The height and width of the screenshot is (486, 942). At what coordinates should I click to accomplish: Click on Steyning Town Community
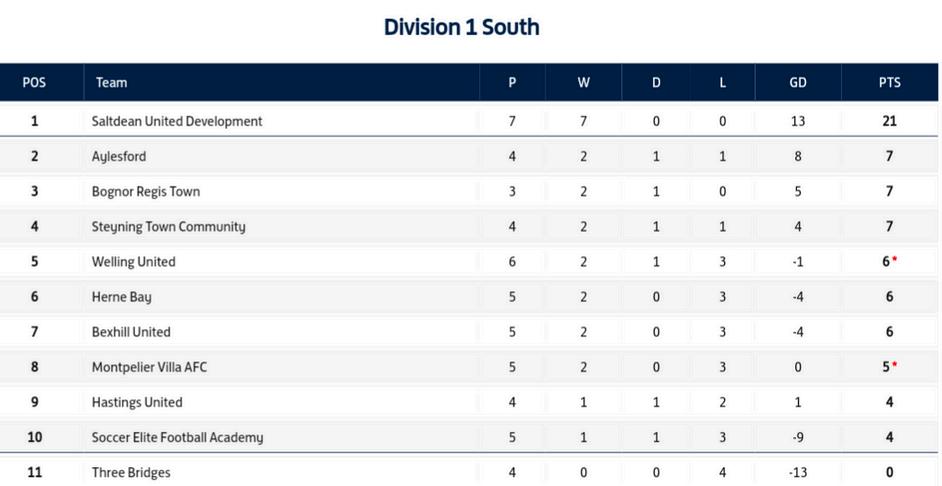click(x=168, y=226)
